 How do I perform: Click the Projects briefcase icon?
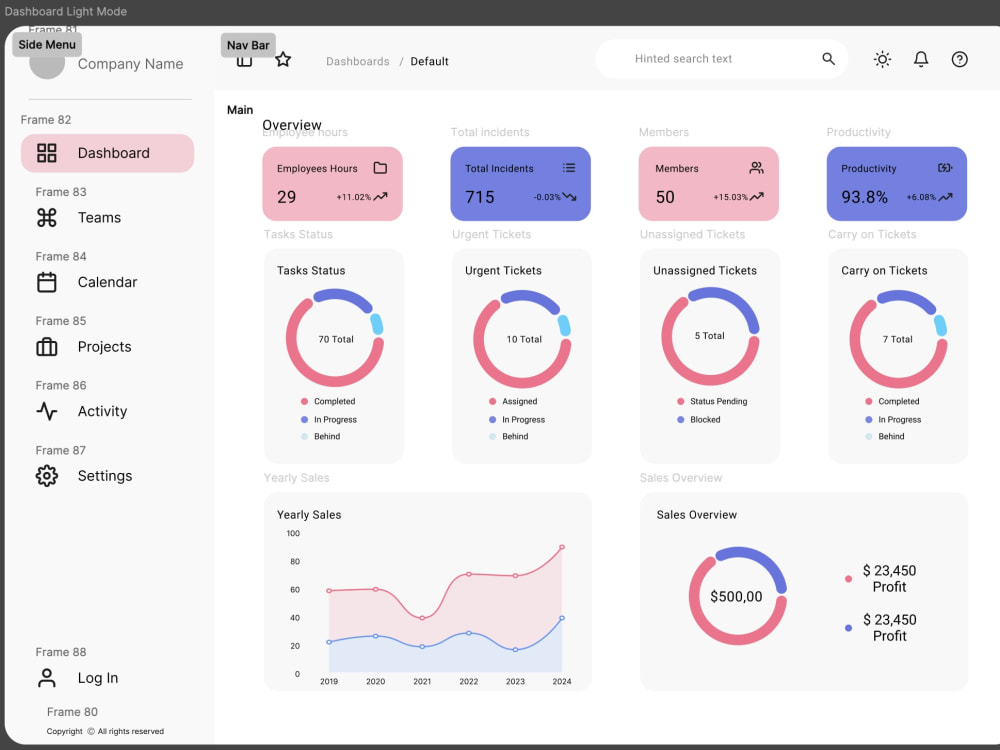pos(47,347)
